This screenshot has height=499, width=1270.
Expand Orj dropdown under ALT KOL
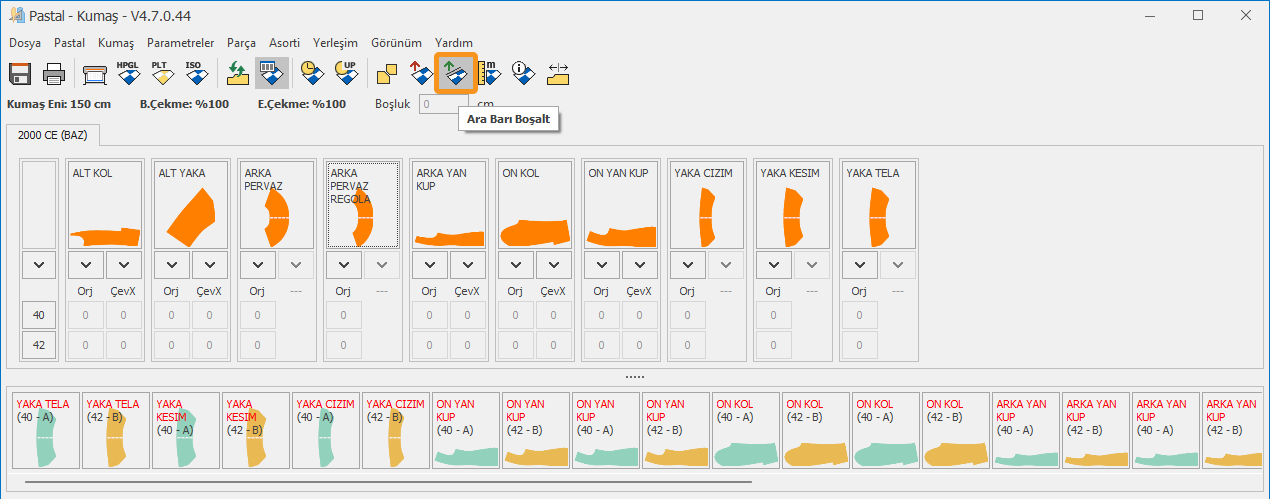86,265
